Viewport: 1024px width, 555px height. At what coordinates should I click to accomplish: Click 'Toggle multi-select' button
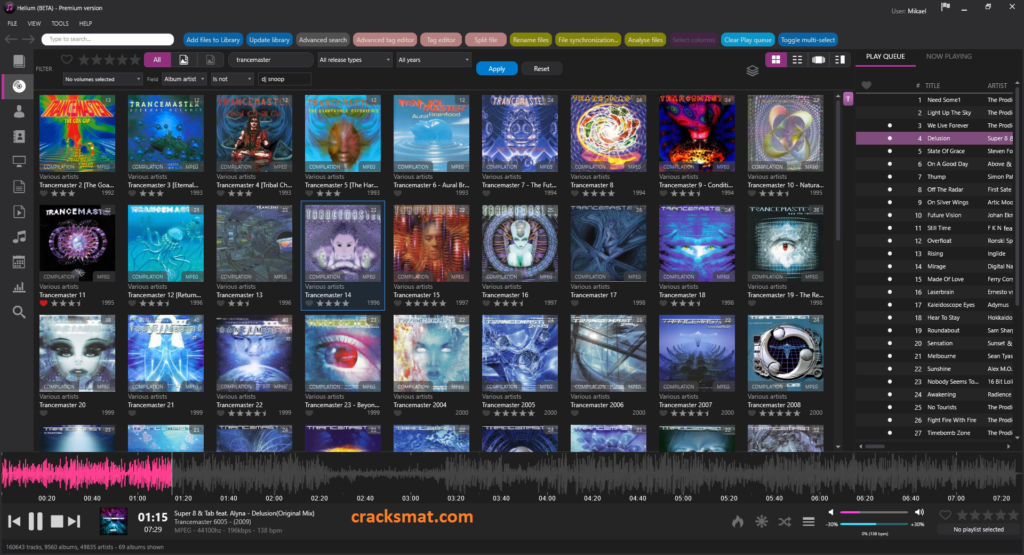(x=808, y=40)
